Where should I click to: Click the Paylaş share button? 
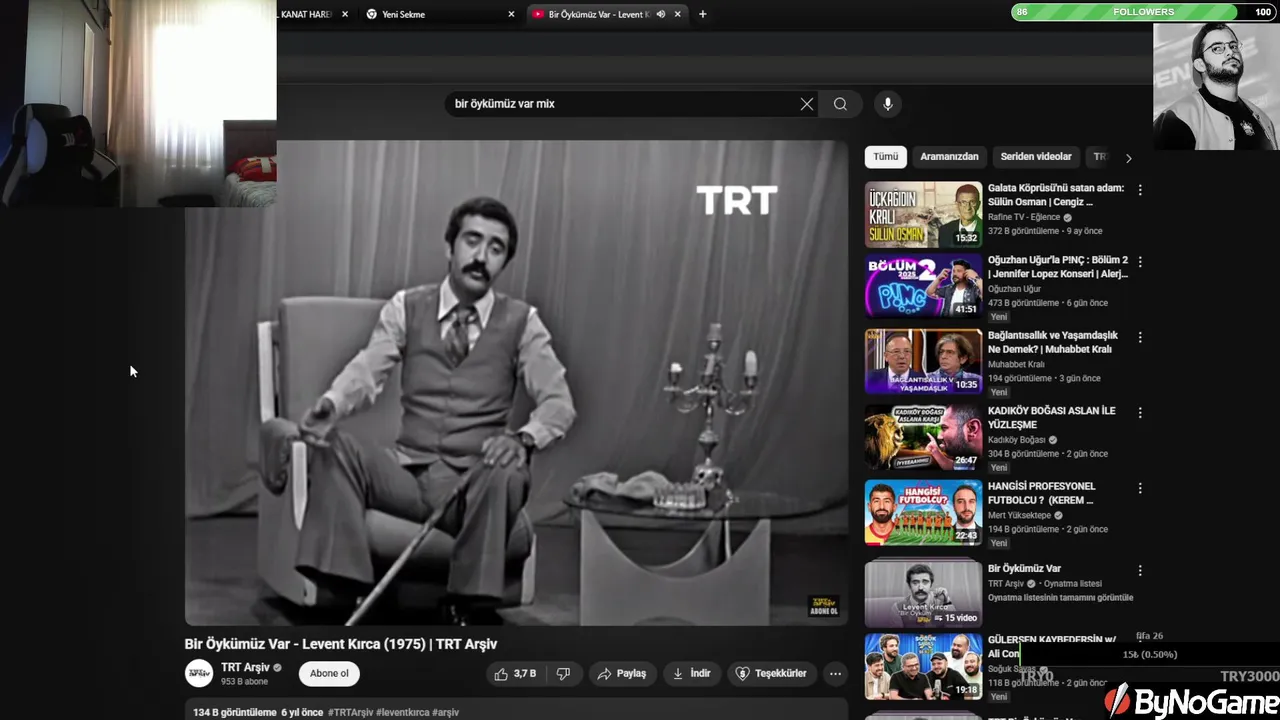click(x=621, y=674)
